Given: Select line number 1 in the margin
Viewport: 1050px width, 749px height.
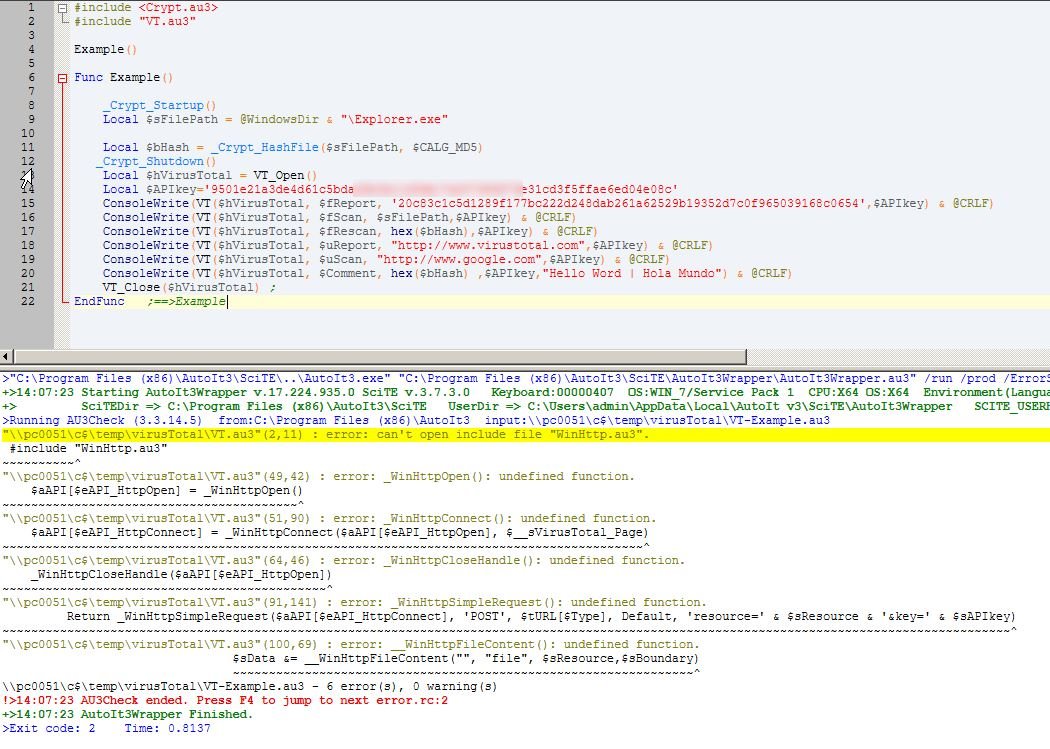Looking at the screenshot, I should 30,7.
